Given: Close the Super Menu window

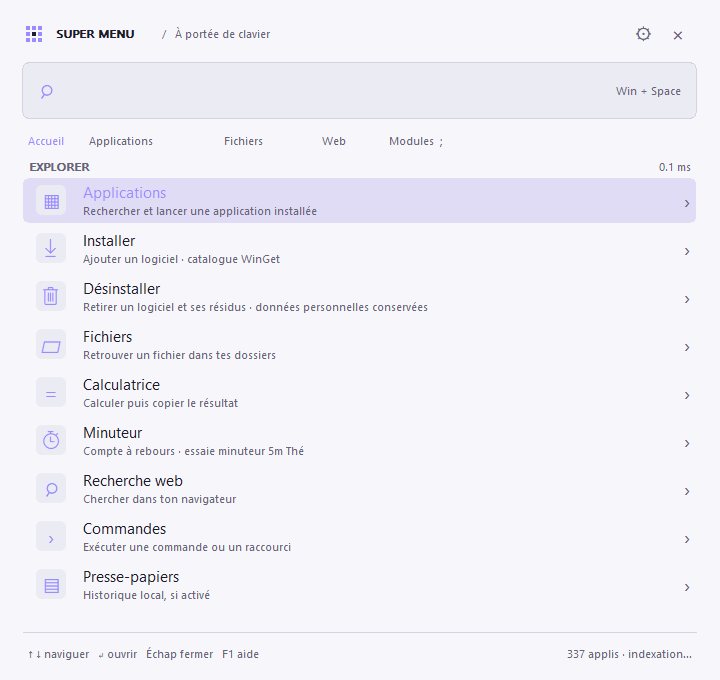Looking at the screenshot, I should pos(677,35).
